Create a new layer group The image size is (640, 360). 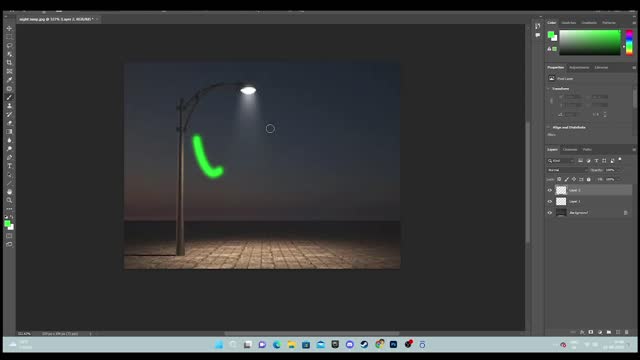point(609,332)
